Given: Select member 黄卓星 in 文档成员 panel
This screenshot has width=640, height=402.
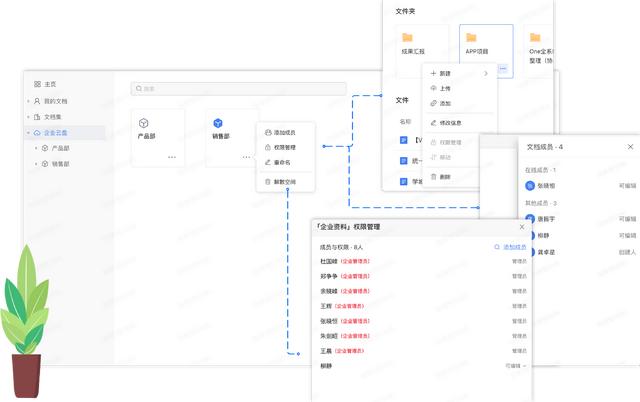Looking at the screenshot, I should pyautogui.click(x=546, y=252).
